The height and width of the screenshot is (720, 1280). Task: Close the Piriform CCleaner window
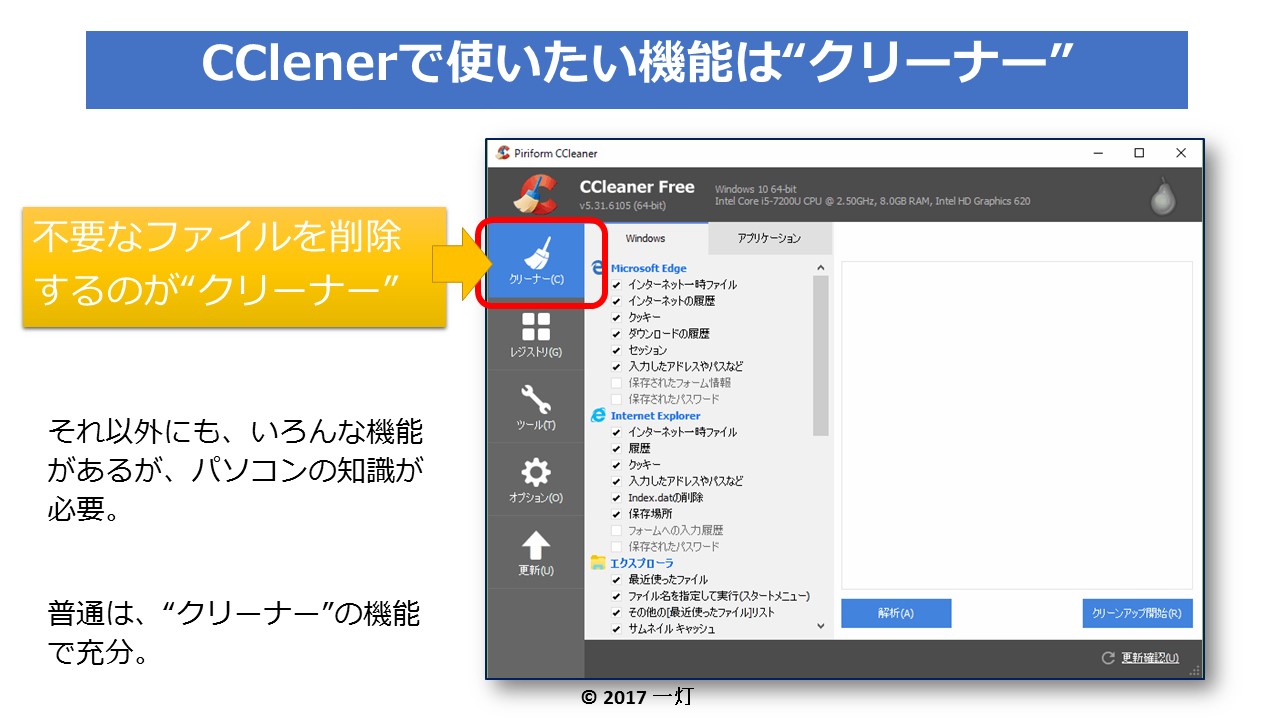coord(1181,153)
